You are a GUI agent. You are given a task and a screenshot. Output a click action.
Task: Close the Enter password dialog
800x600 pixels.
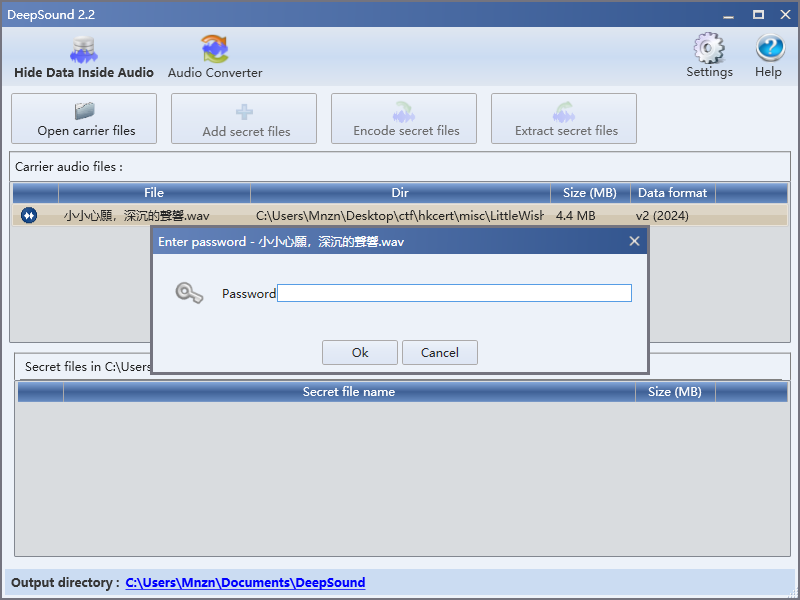coord(634,241)
